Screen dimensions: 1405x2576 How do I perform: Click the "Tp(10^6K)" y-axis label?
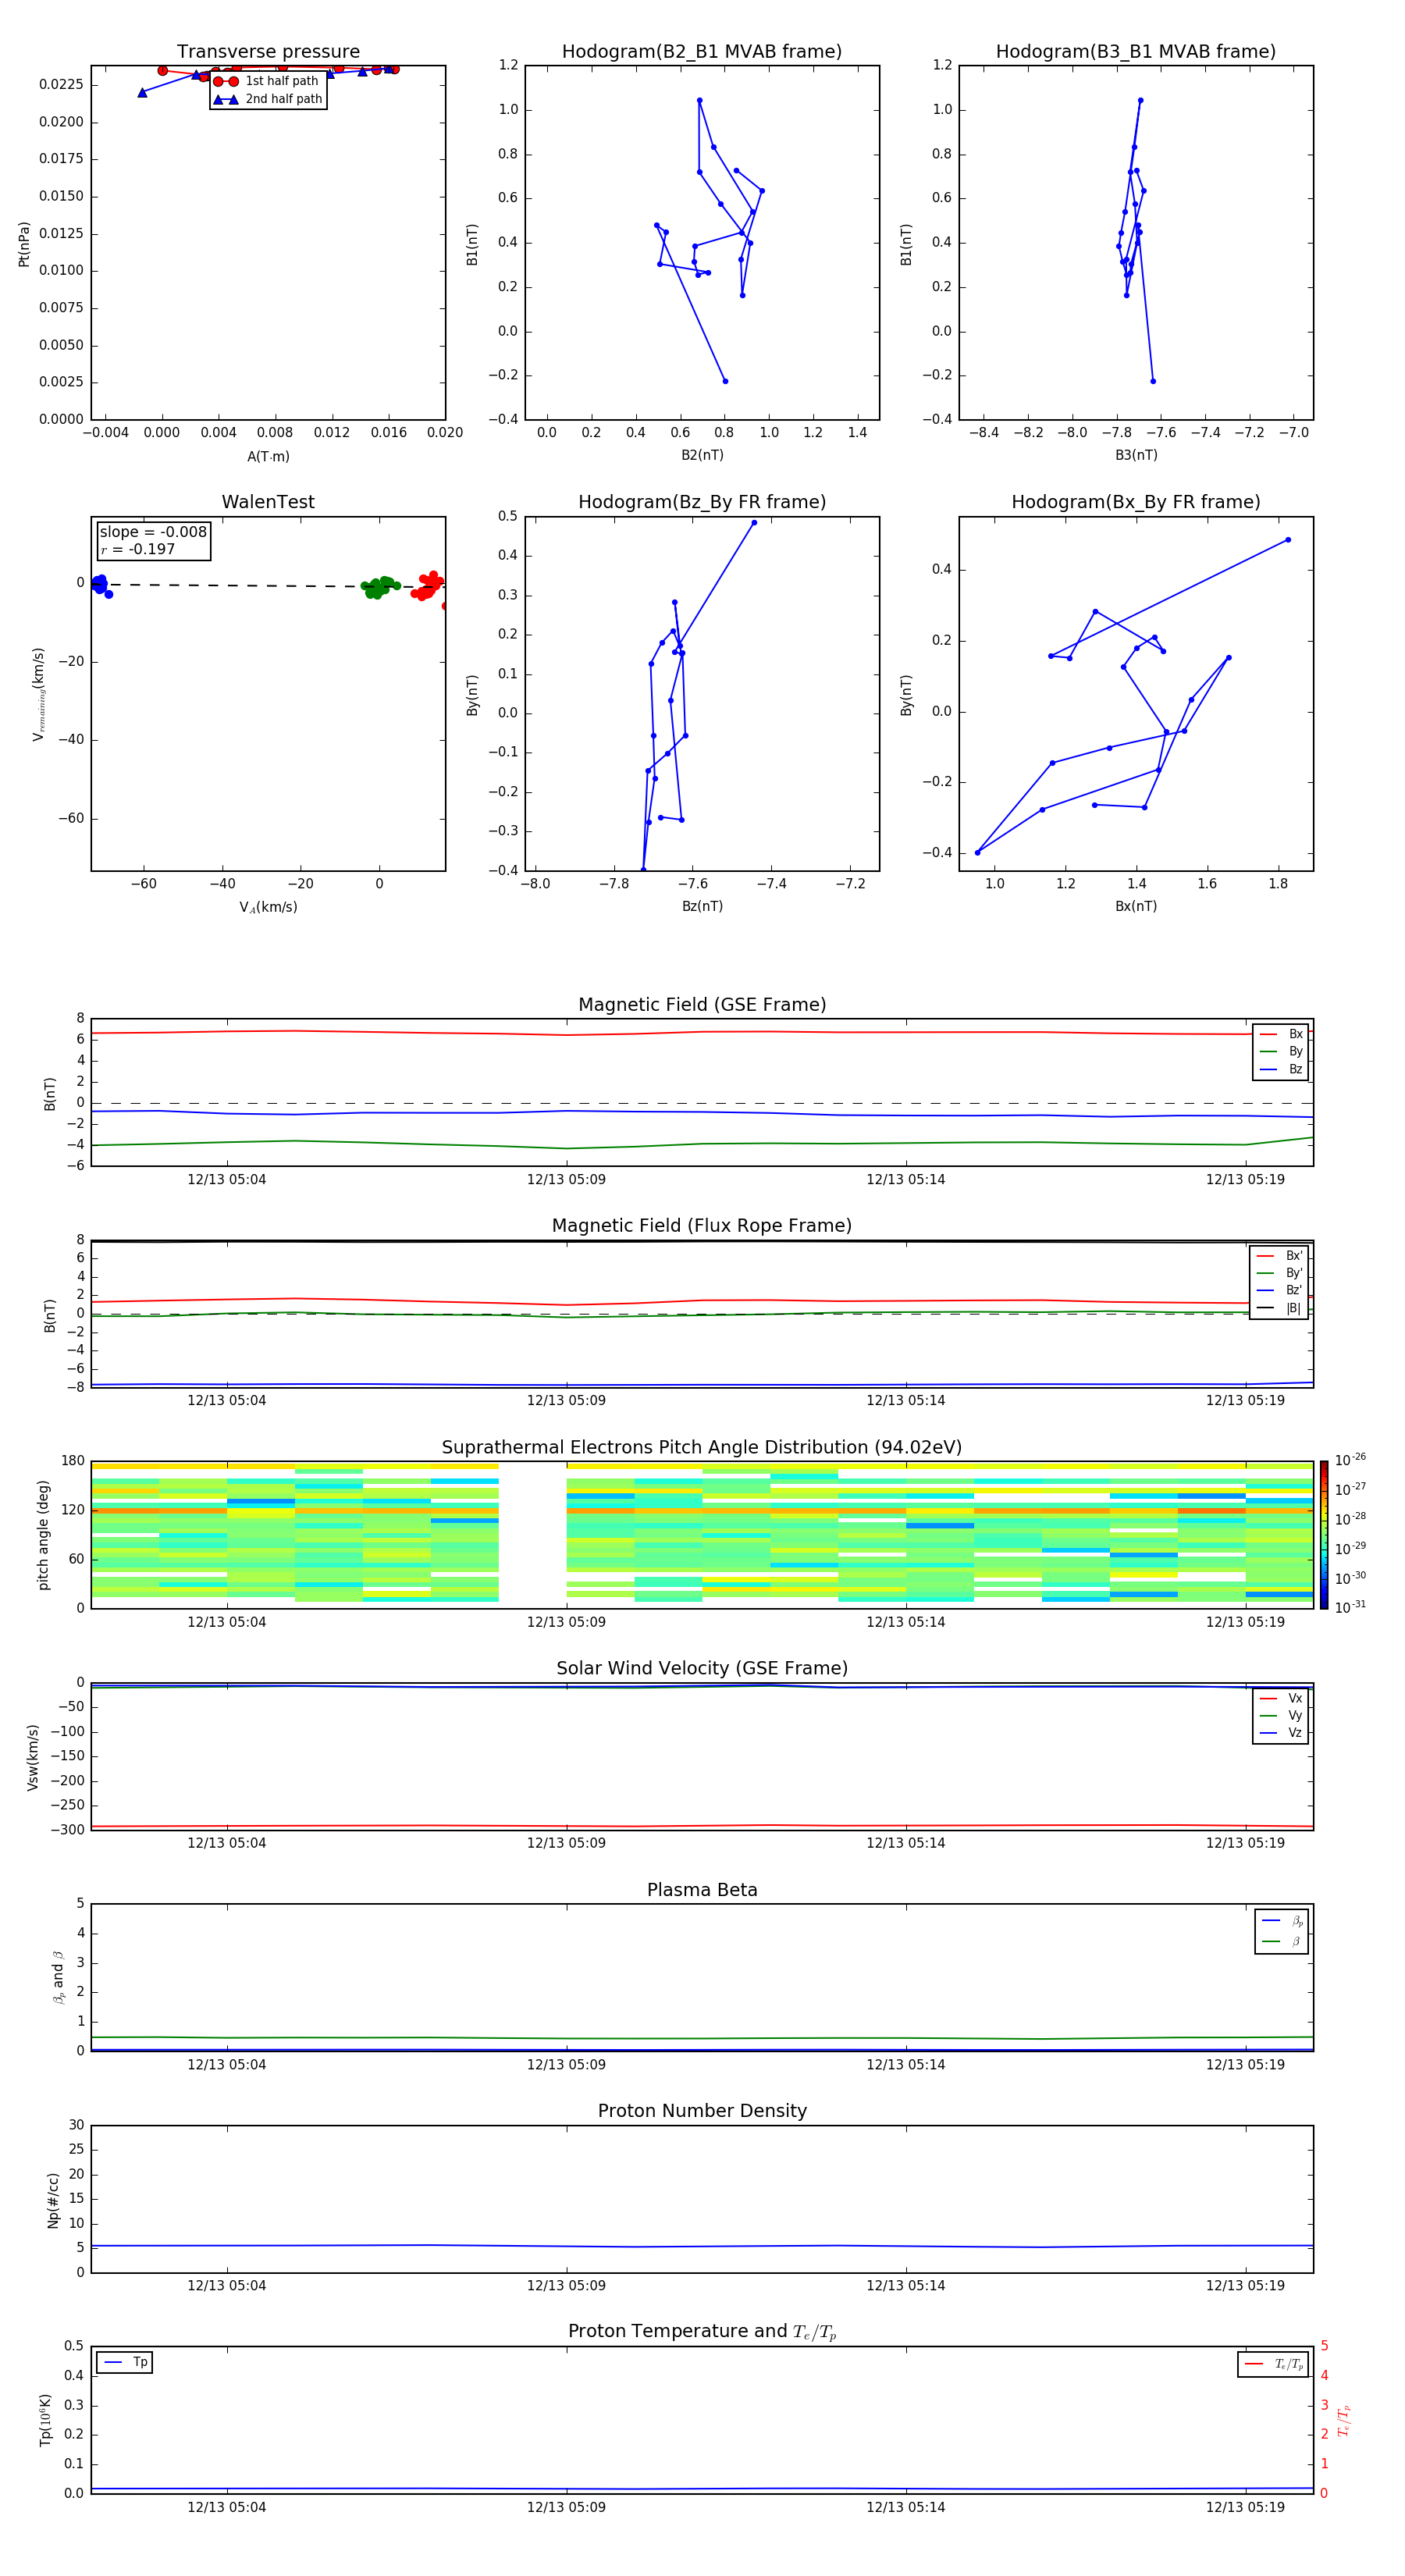point(45,2420)
